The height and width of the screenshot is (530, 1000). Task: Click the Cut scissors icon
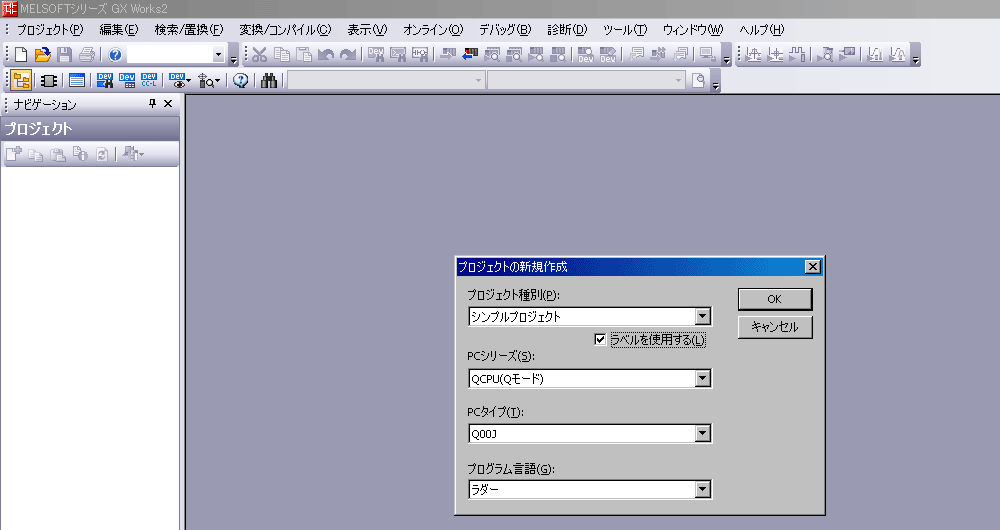click(x=259, y=55)
